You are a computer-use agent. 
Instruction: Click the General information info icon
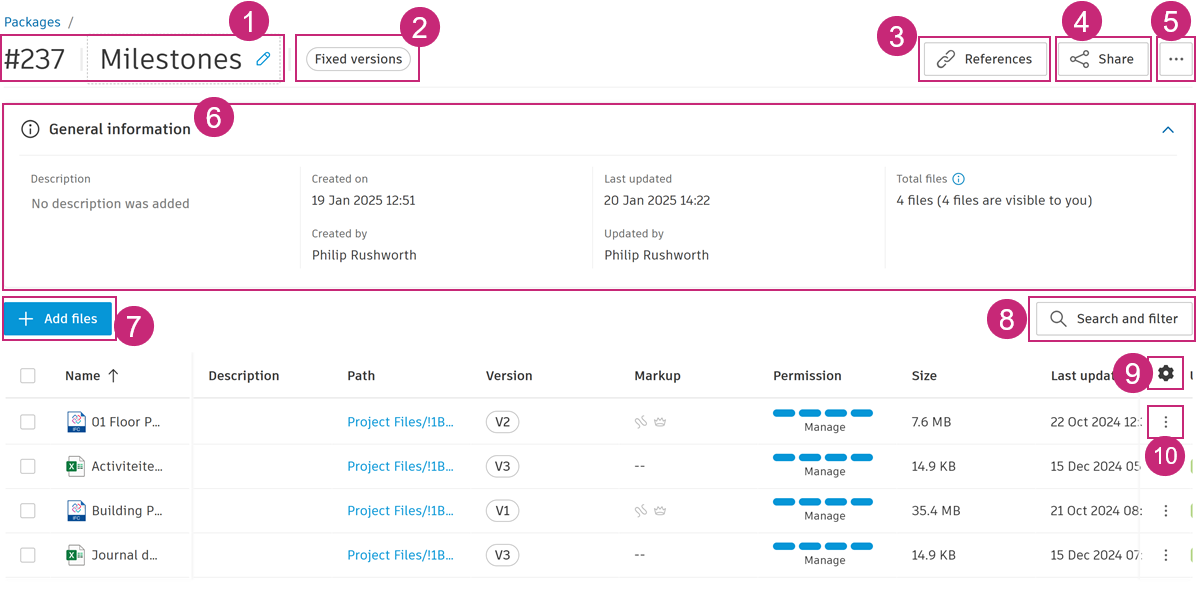click(x=31, y=129)
